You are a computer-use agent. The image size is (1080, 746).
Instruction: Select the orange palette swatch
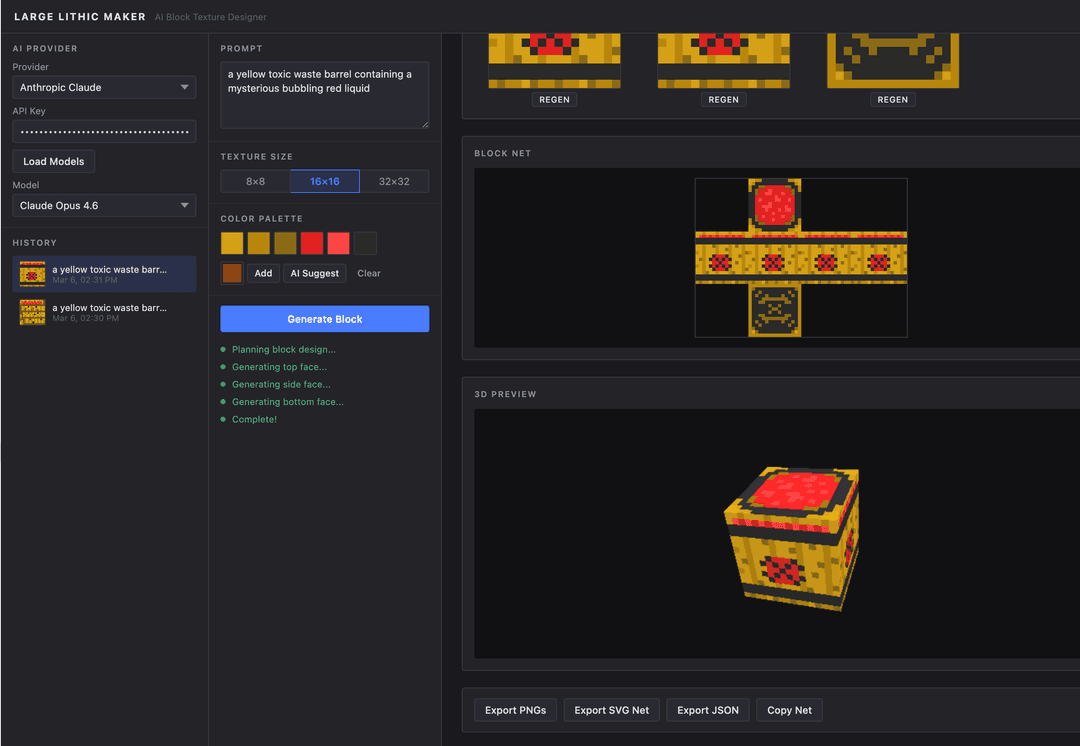tap(231, 272)
